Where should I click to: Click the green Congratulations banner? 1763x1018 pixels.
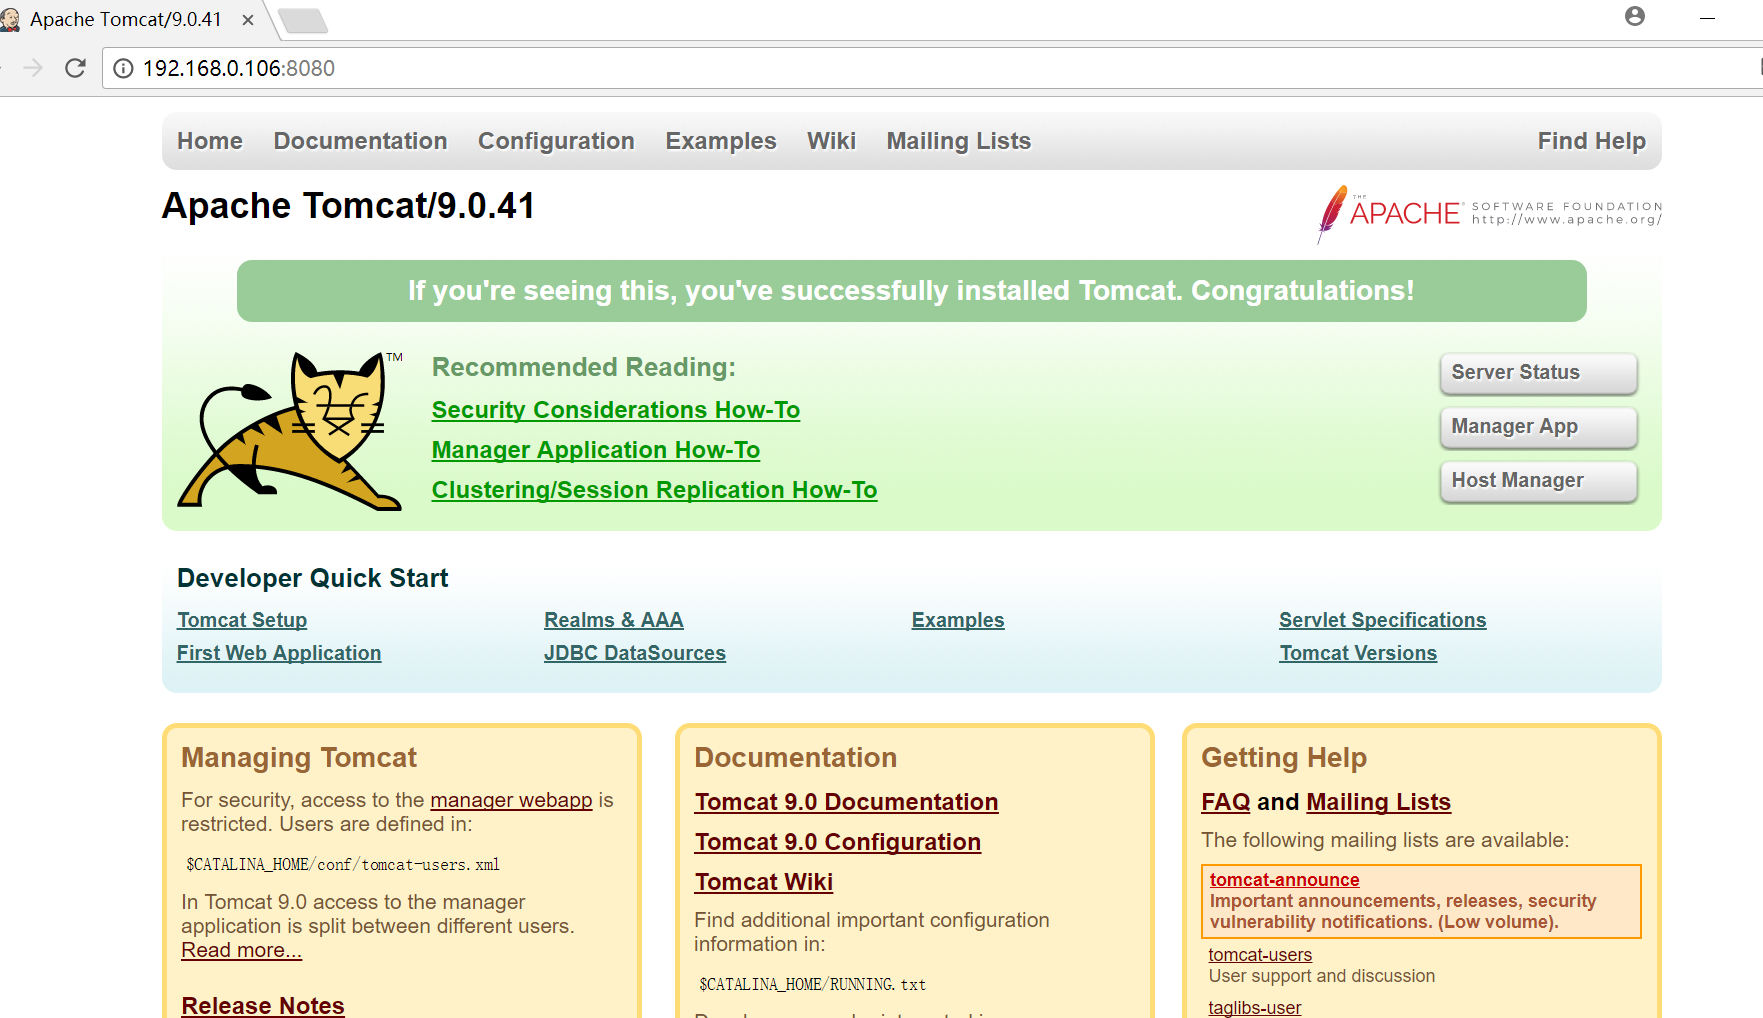912,291
